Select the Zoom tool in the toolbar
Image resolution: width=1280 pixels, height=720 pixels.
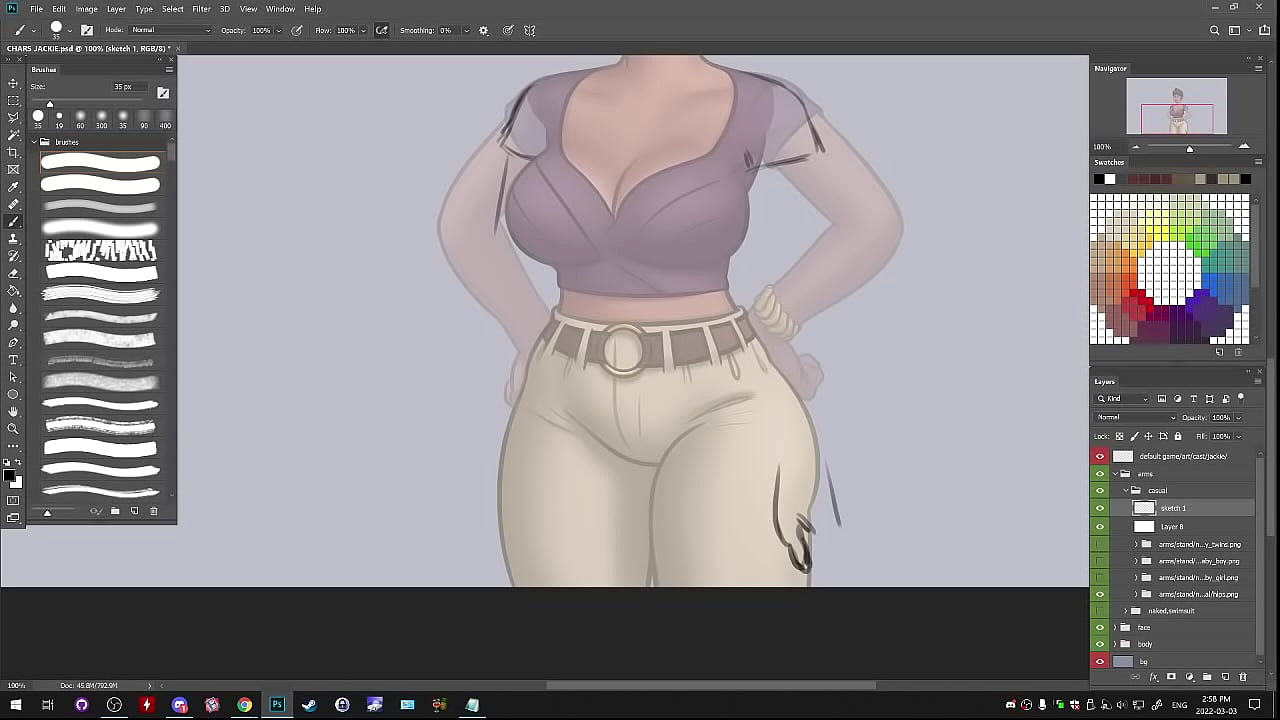pyautogui.click(x=13, y=429)
